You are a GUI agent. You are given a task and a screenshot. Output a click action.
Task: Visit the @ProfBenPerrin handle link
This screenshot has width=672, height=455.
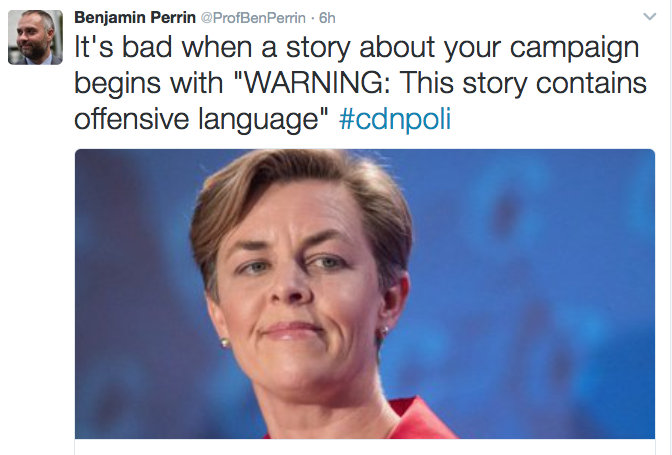click(x=253, y=18)
